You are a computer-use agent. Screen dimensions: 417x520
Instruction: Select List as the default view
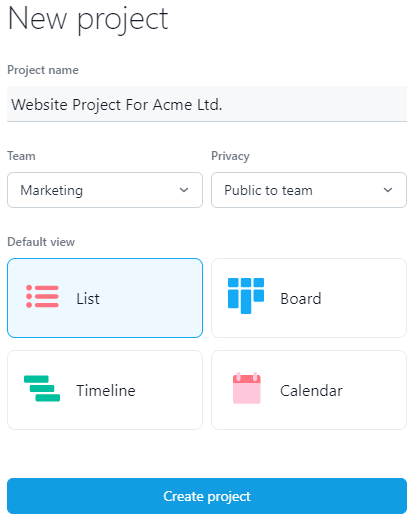tap(105, 298)
